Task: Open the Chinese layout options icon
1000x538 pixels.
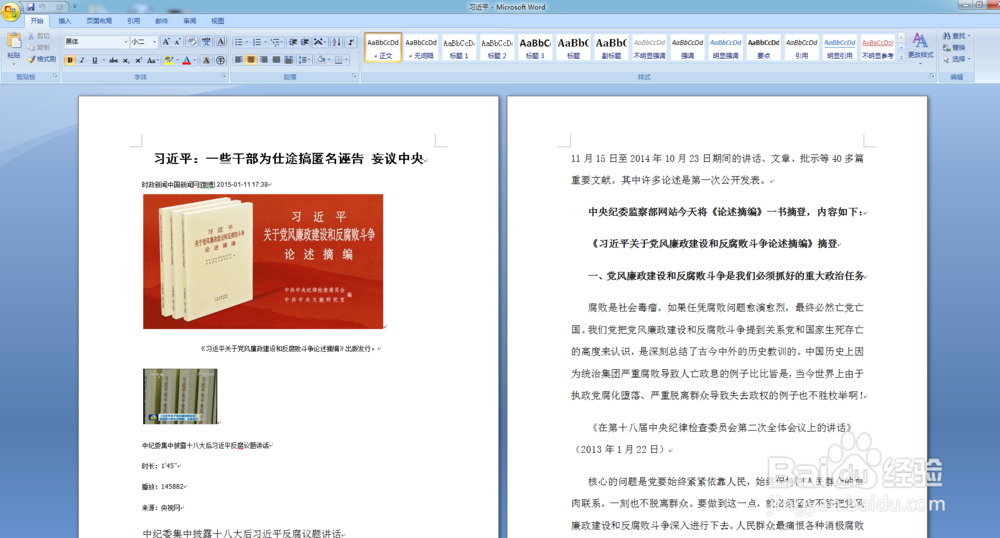Action: pyautogui.click(x=320, y=42)
